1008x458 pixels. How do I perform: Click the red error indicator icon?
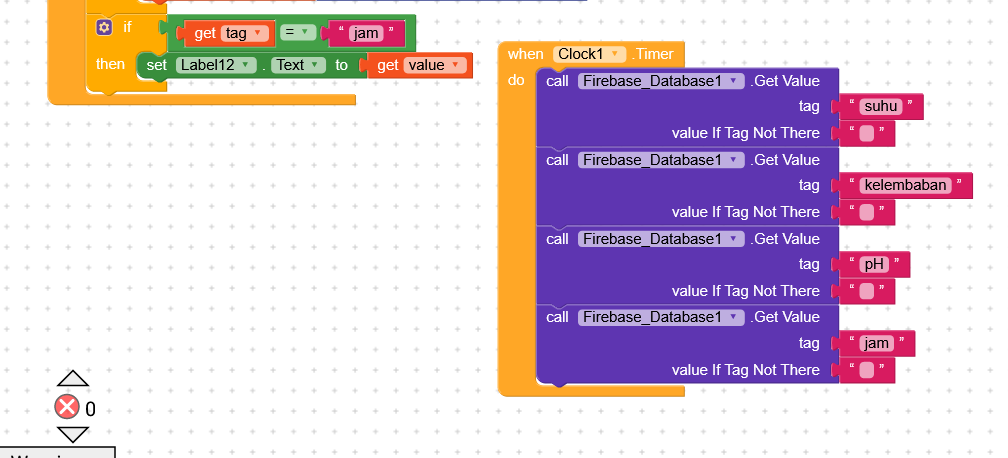(67, 407)
